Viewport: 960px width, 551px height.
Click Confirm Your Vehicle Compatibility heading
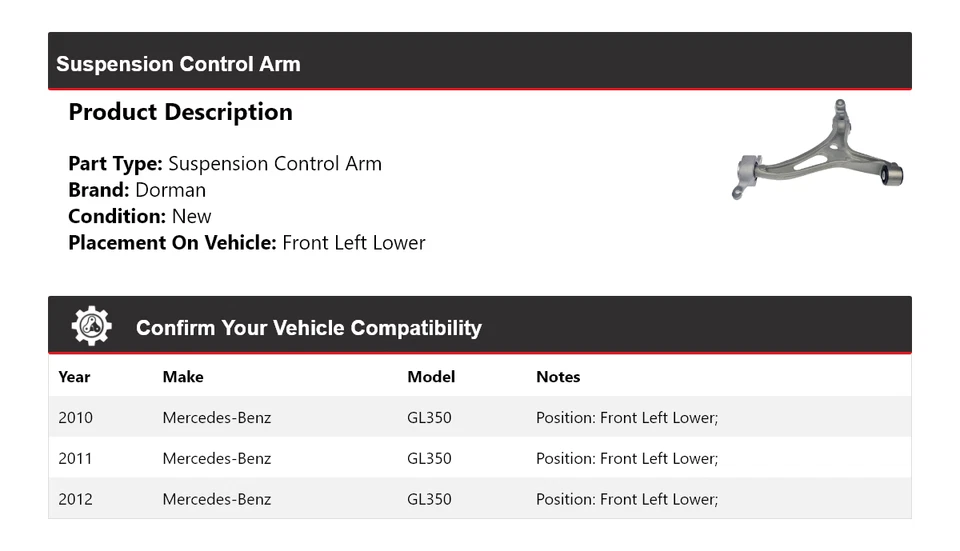coord(308,328)
